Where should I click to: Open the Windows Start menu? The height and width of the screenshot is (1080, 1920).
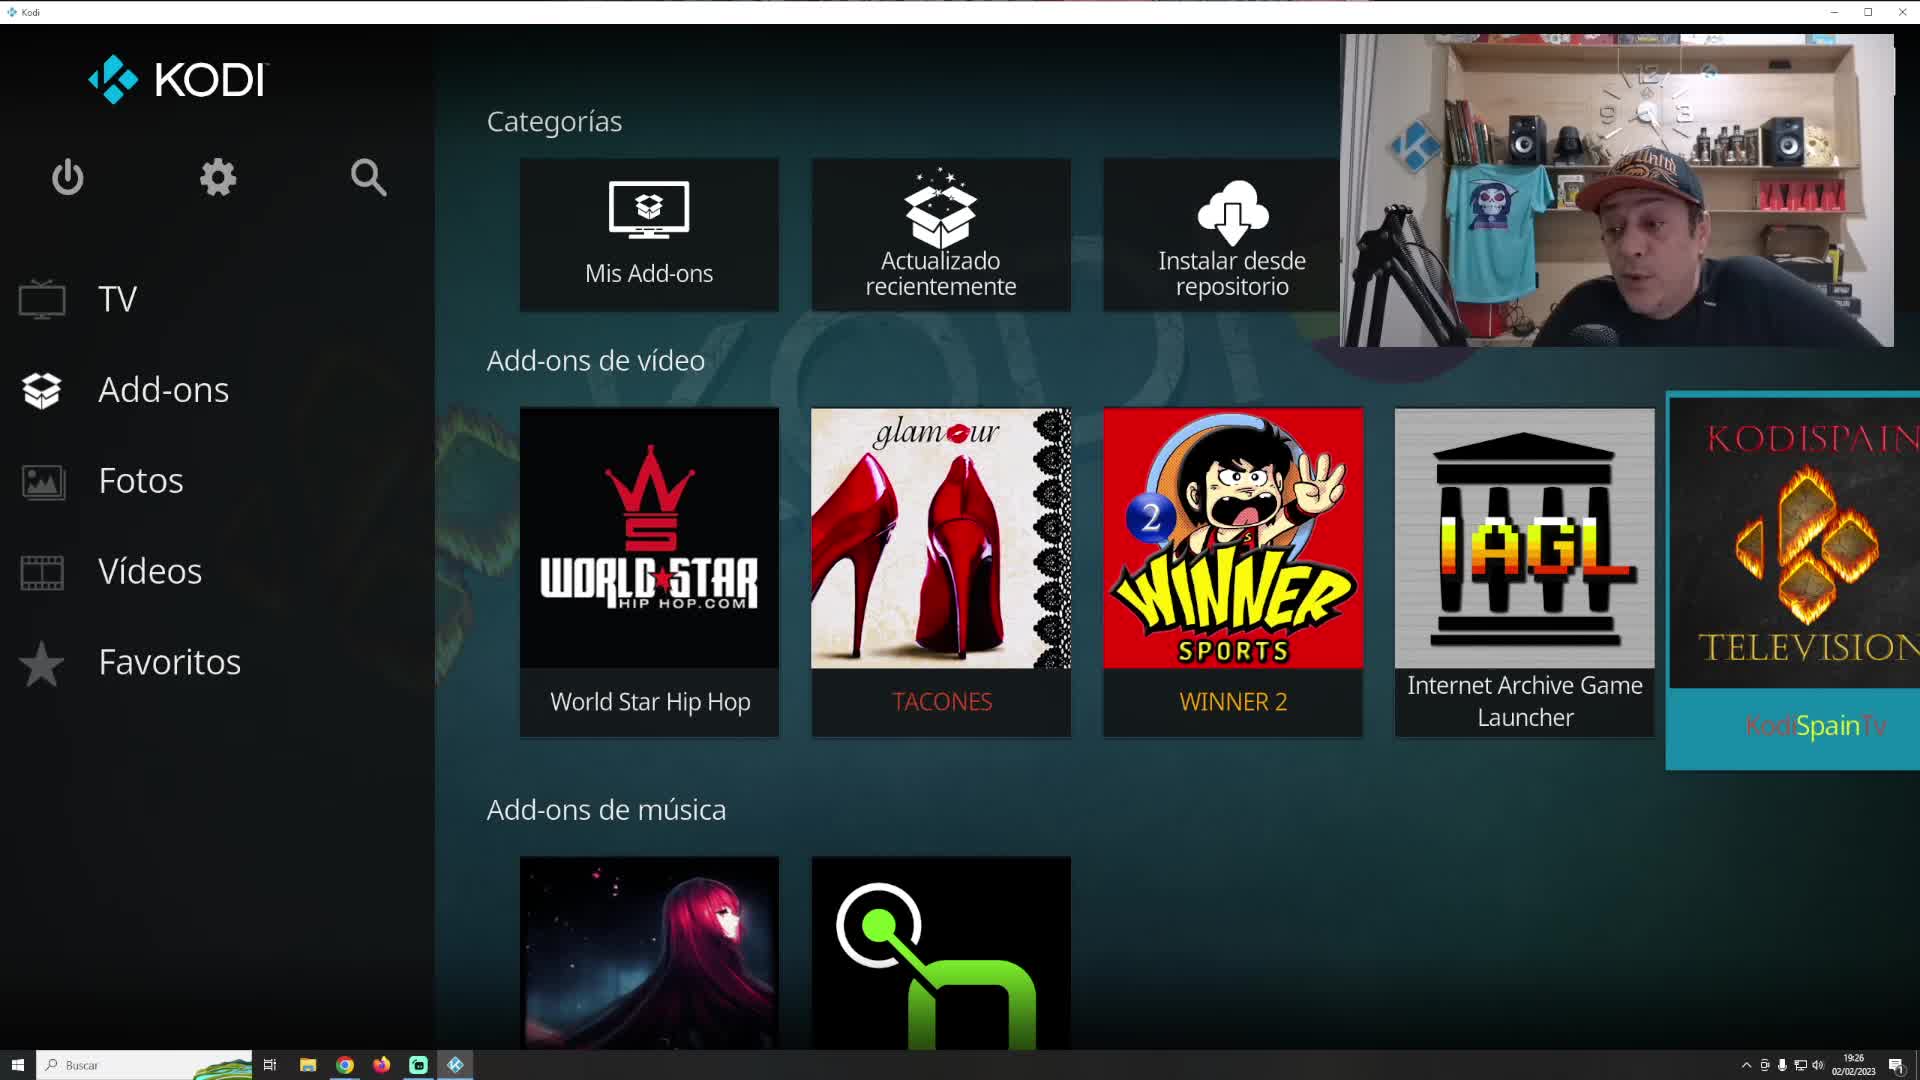point(17,1065)
